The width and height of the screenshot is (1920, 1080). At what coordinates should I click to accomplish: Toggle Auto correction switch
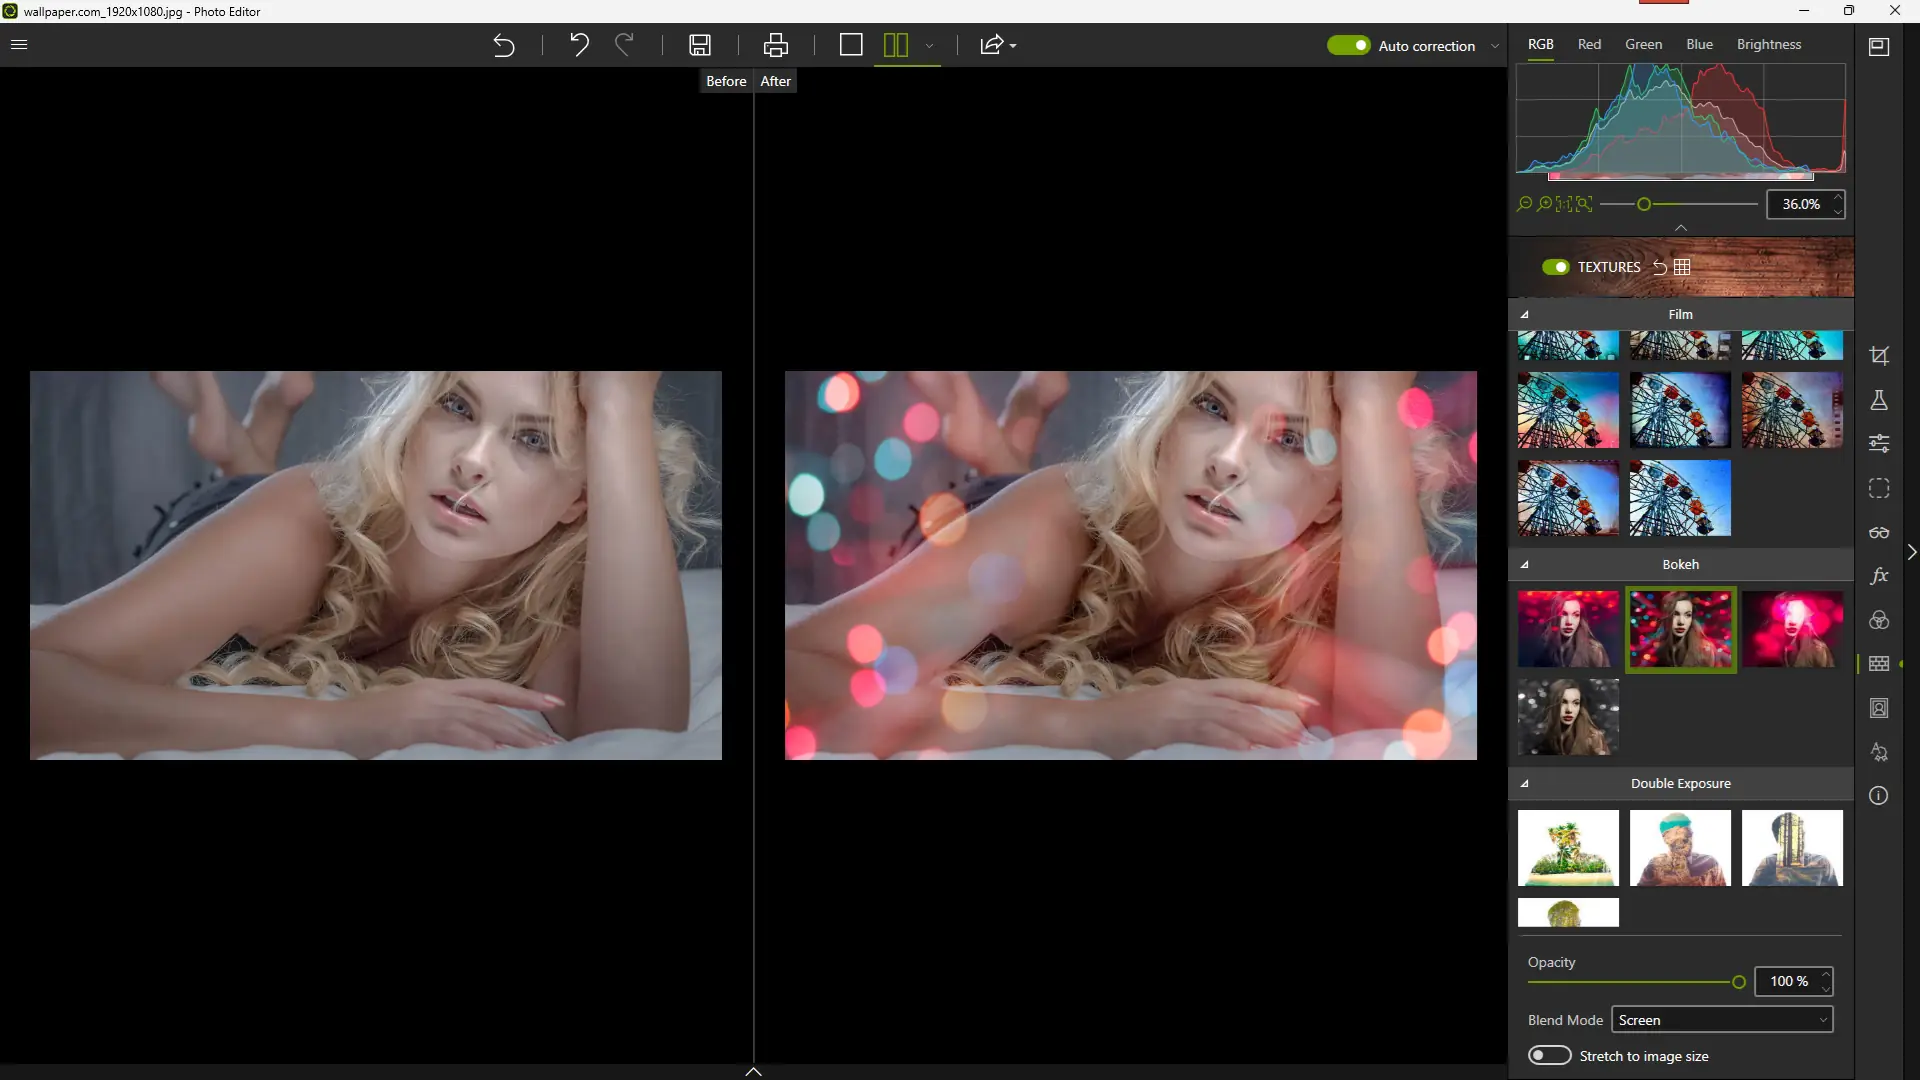(1348, 45)
